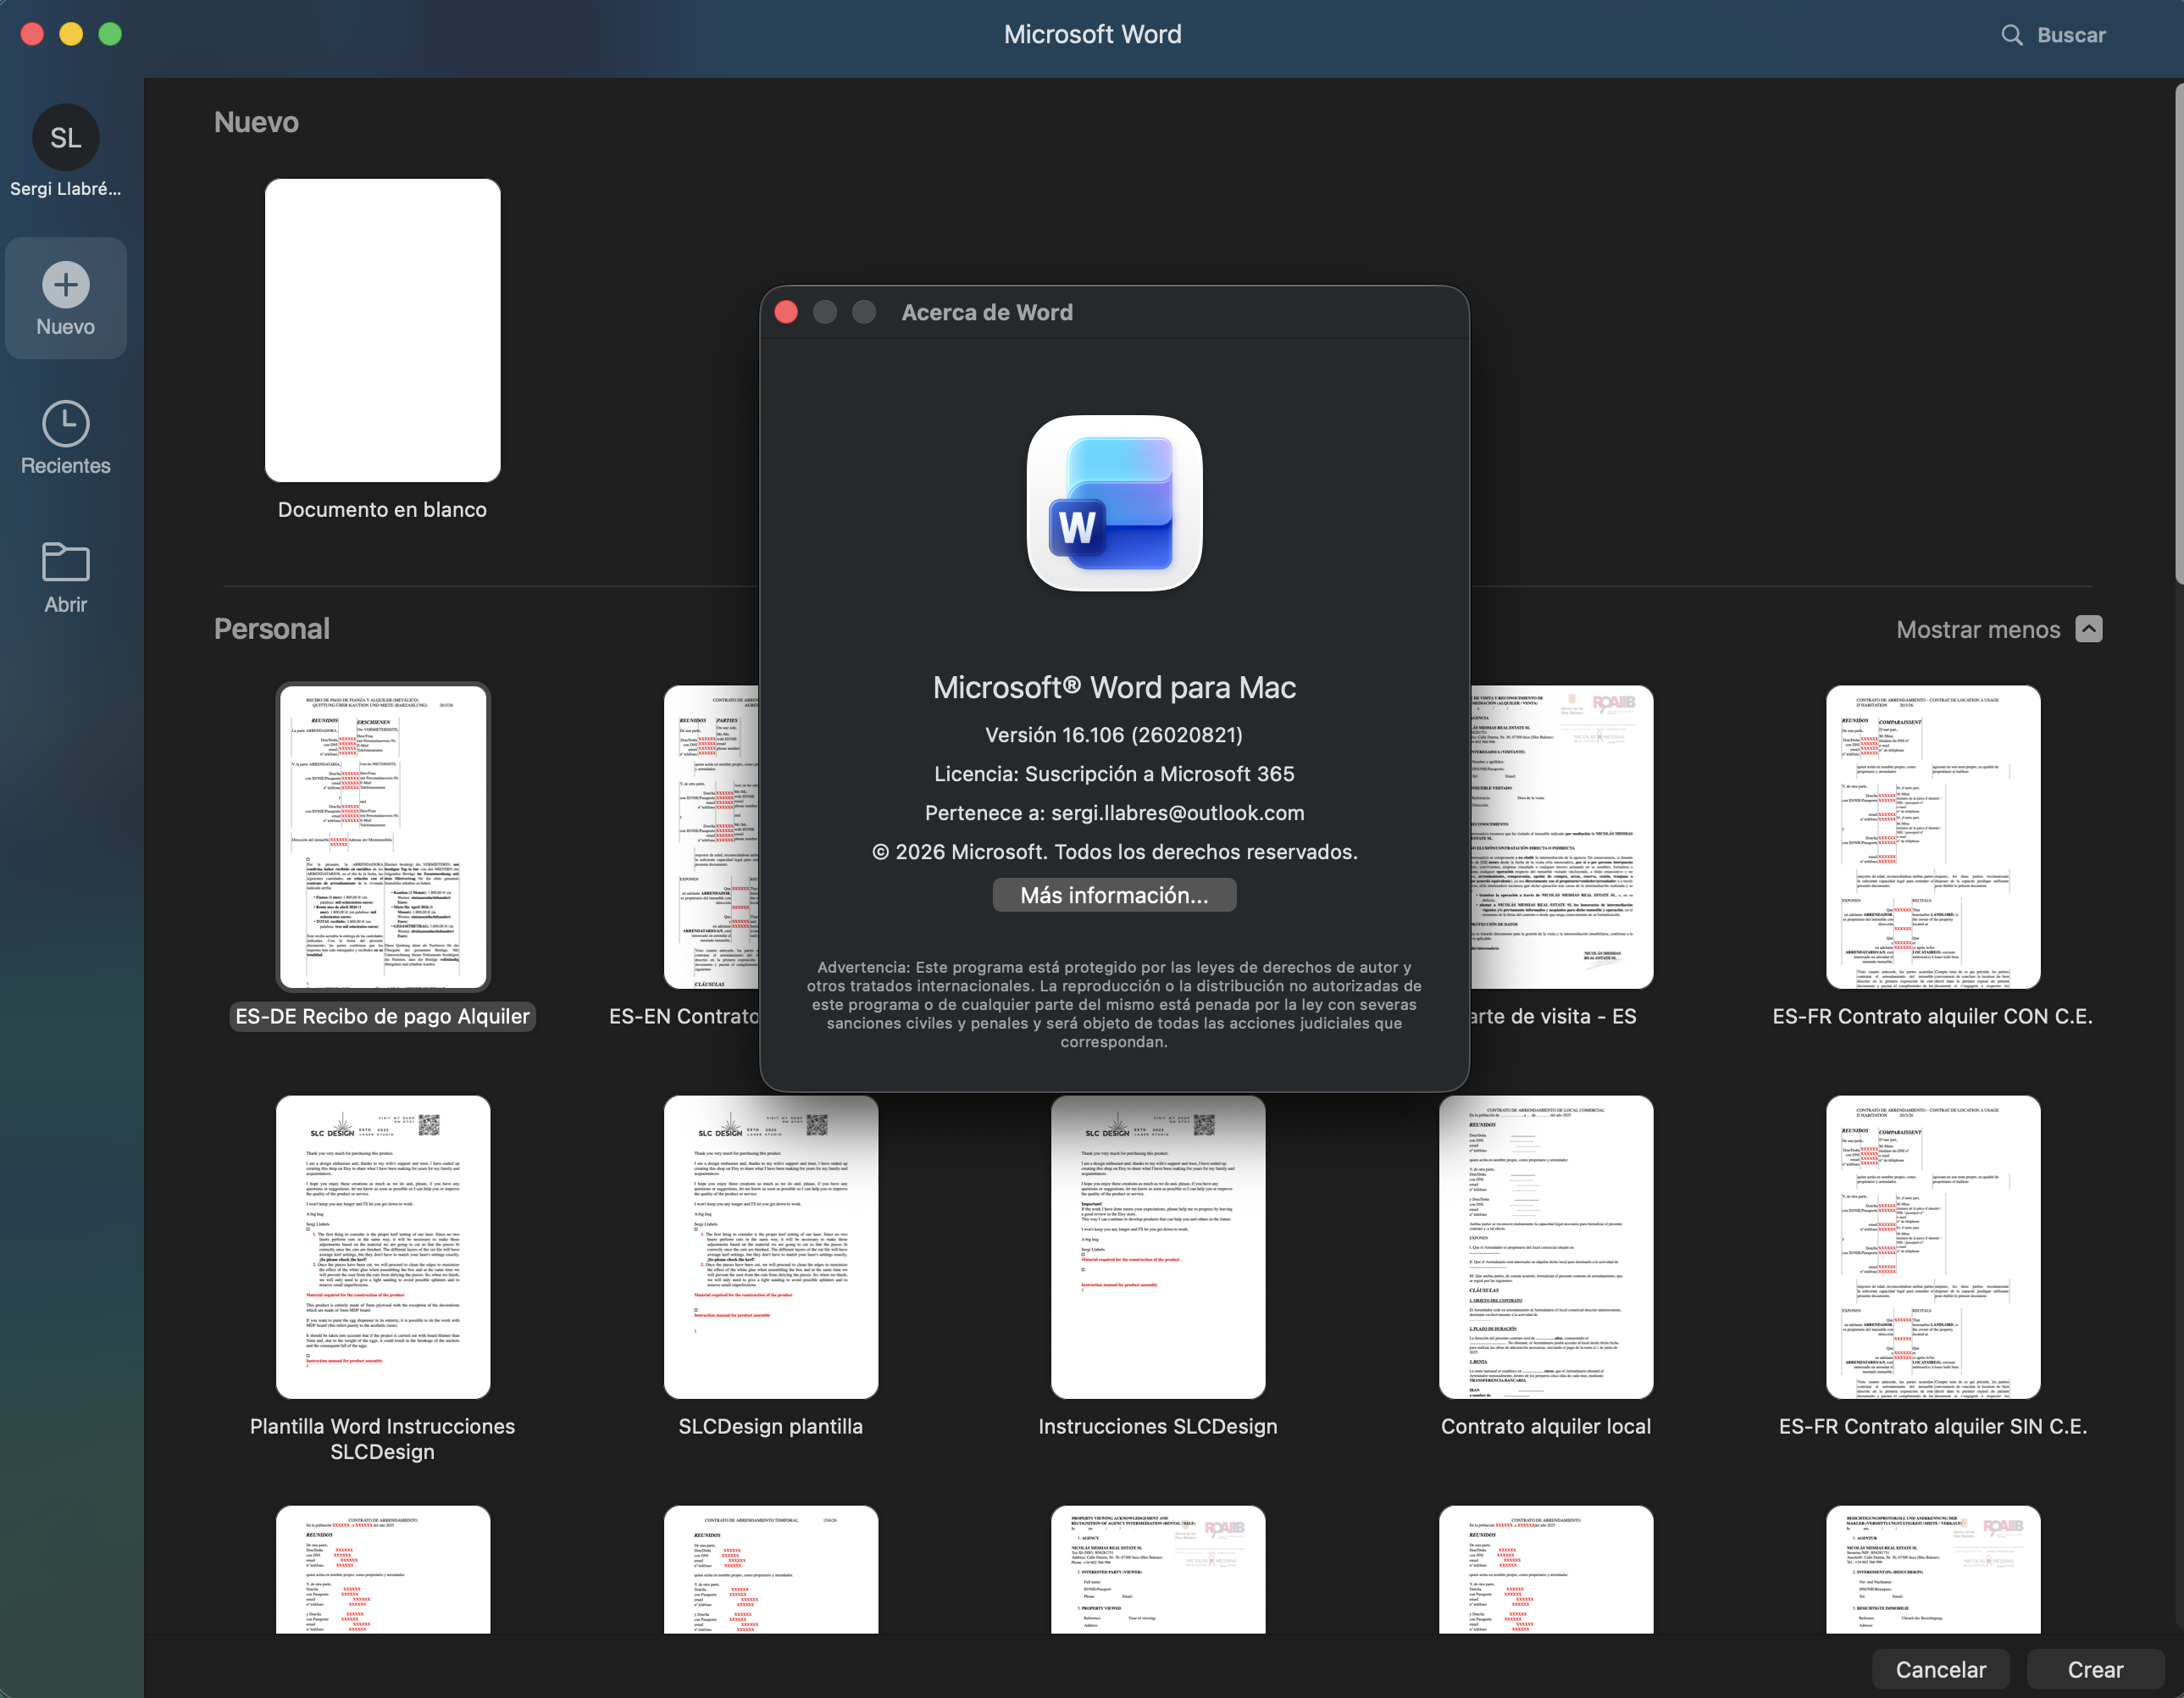
Task: Click the Word app logo in dialog
Action: (x=1114, y=503)
